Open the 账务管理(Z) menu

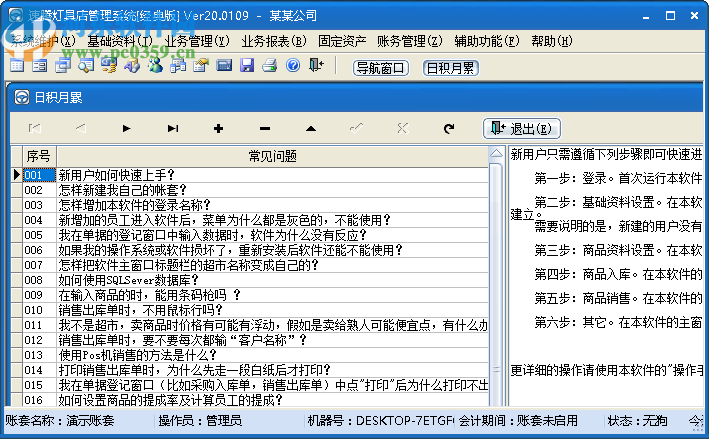pos(410,41)
